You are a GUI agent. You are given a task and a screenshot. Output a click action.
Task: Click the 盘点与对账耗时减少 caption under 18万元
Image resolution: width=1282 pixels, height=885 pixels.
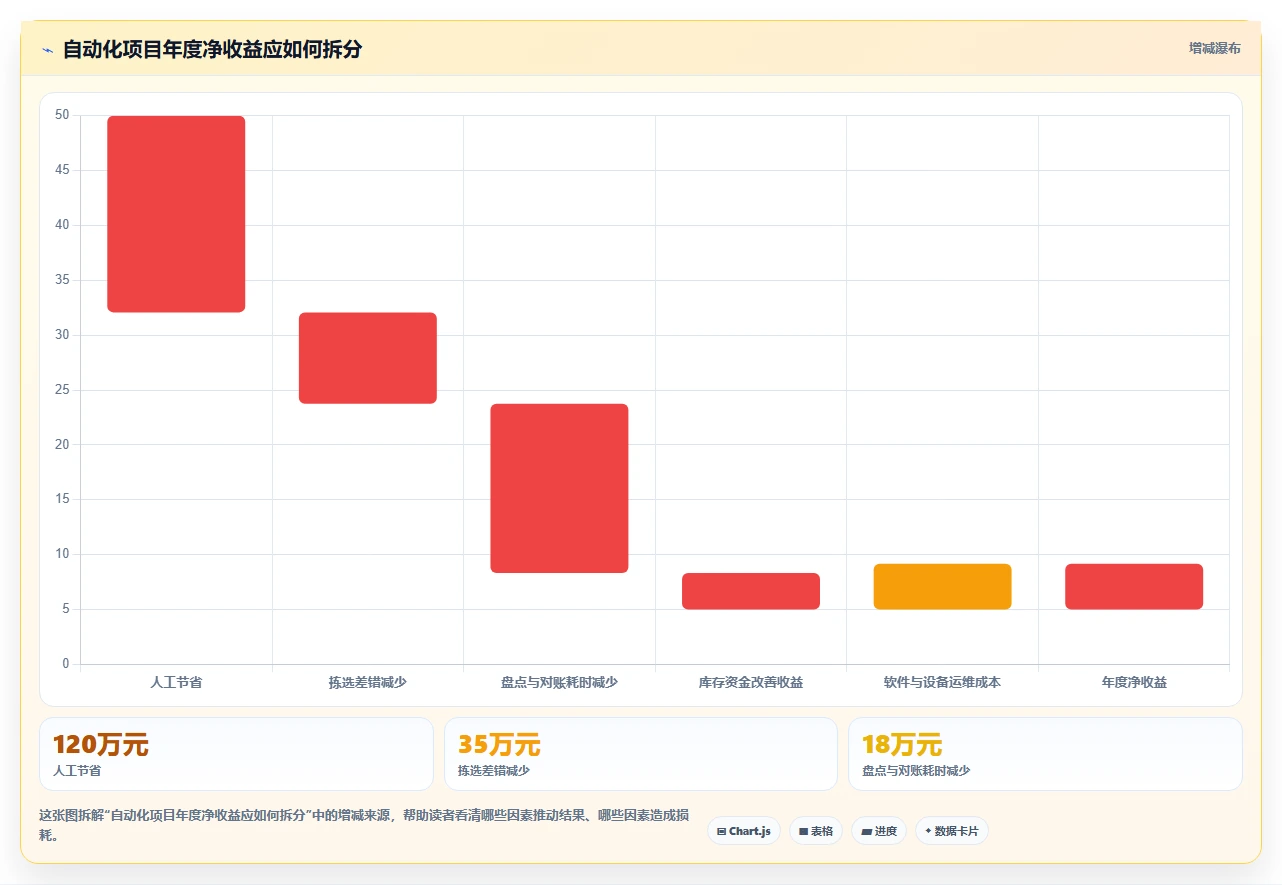pyautogui.click(x=916, y=771)
